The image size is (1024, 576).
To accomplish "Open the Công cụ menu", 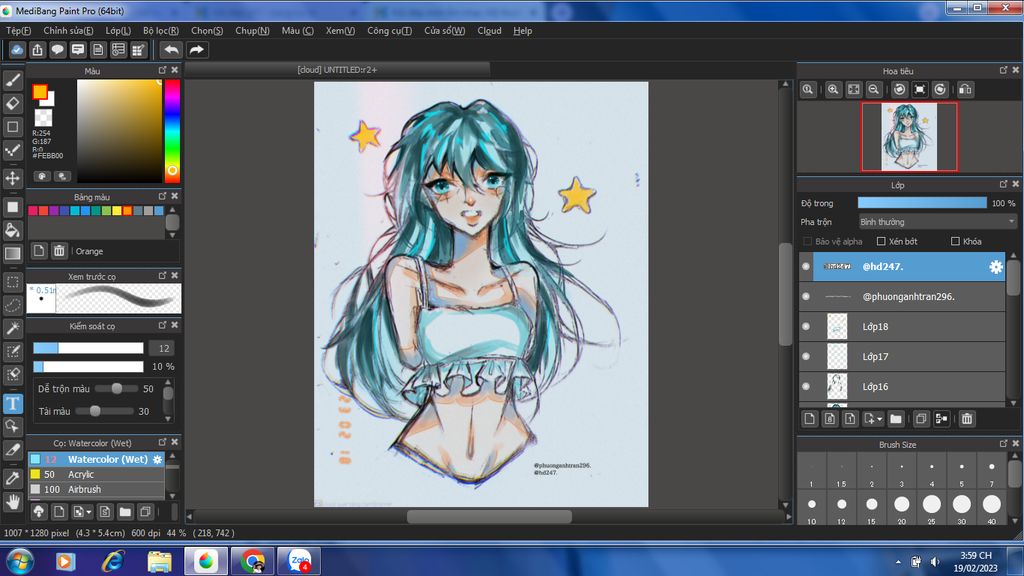I will coord(388,31).
